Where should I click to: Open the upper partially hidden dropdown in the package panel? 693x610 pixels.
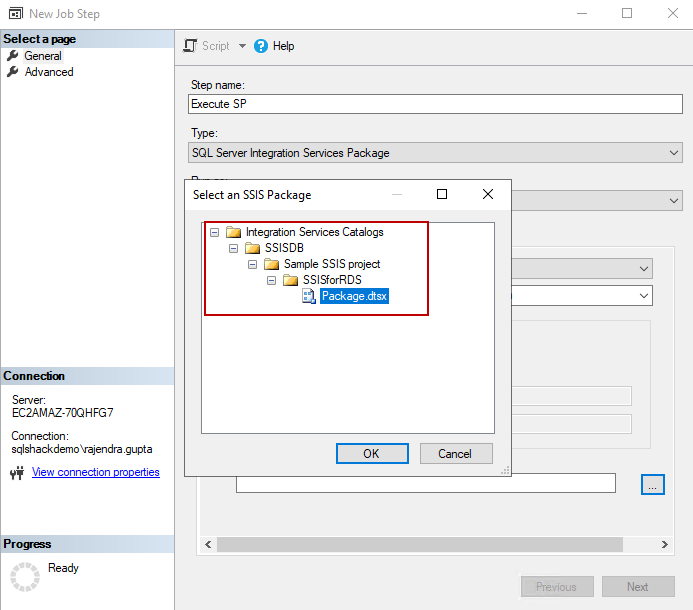(x=644, y=268)
